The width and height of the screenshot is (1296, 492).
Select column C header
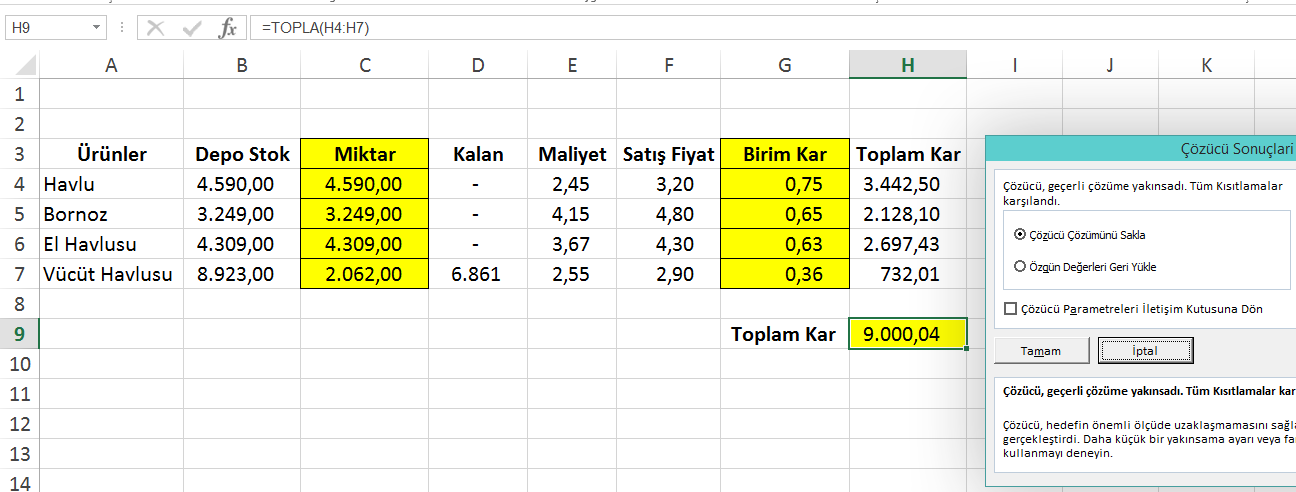[365, 65]
